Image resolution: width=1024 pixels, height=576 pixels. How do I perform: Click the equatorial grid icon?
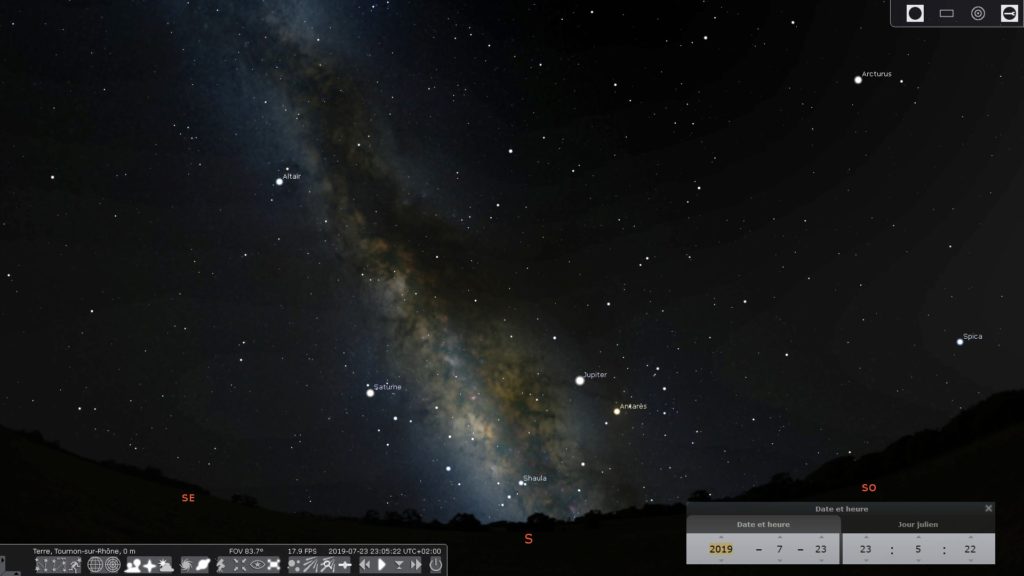pyautogui.click(x=96, y=565)
